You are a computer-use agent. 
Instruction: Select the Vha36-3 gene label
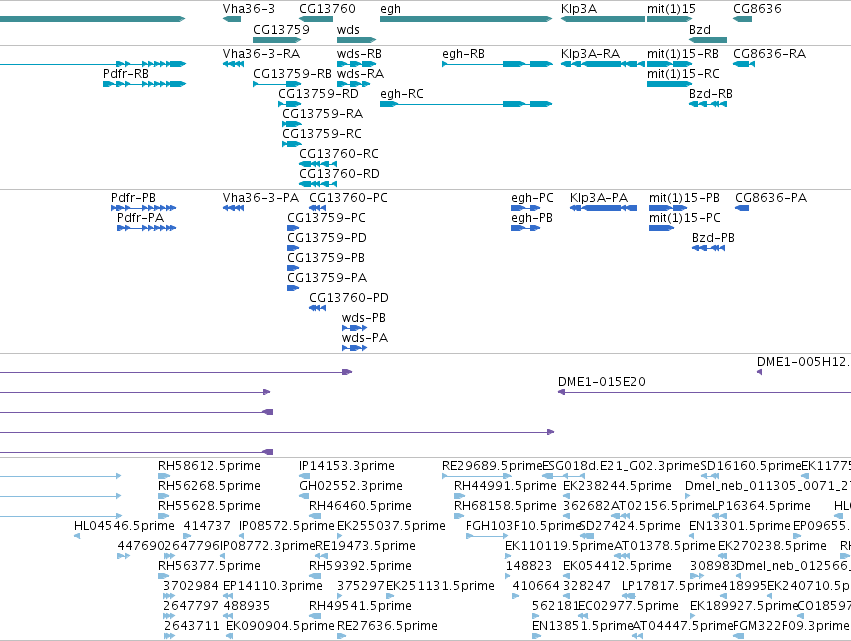coord(249,9)
